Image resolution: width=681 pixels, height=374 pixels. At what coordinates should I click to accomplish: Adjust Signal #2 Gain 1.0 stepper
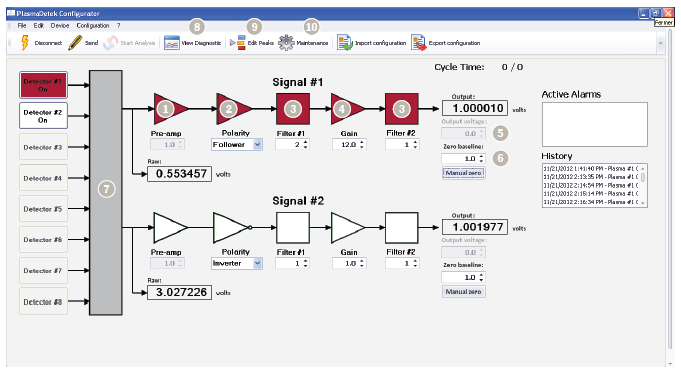362,263
